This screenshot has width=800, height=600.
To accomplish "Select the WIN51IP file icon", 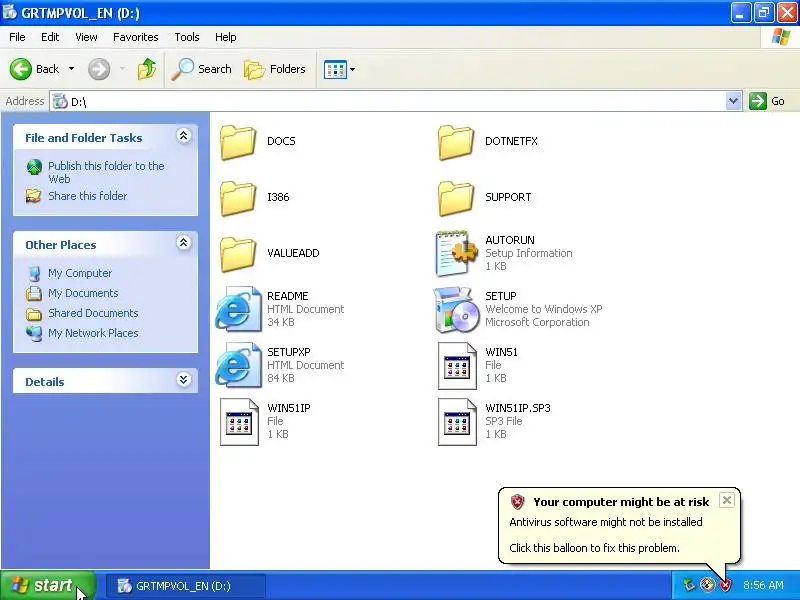I will click(x=239, y=422).
